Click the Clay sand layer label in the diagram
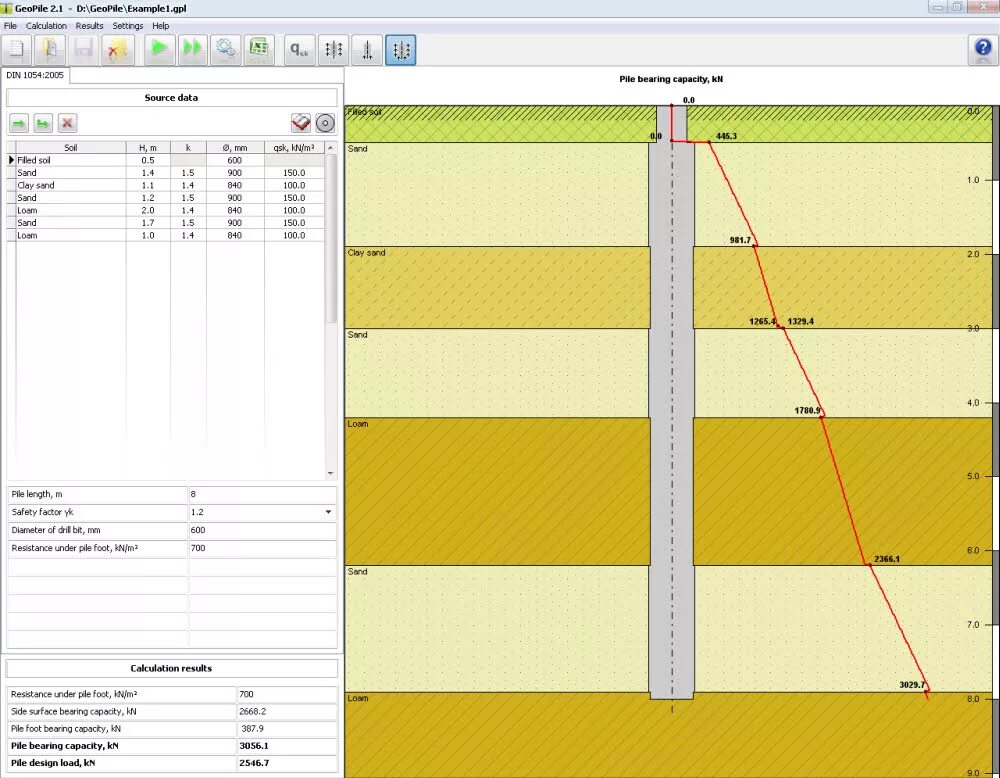Viewport: 1000px width, 778px height. (x=366, y=253)
